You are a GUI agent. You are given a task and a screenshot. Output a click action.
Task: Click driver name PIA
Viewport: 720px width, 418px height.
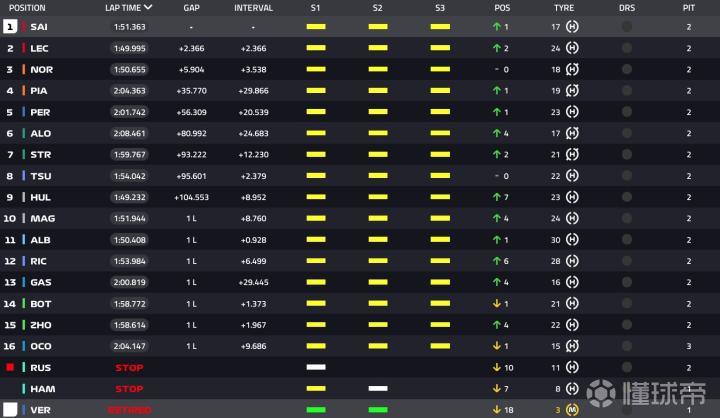click(x=39, y=91)
